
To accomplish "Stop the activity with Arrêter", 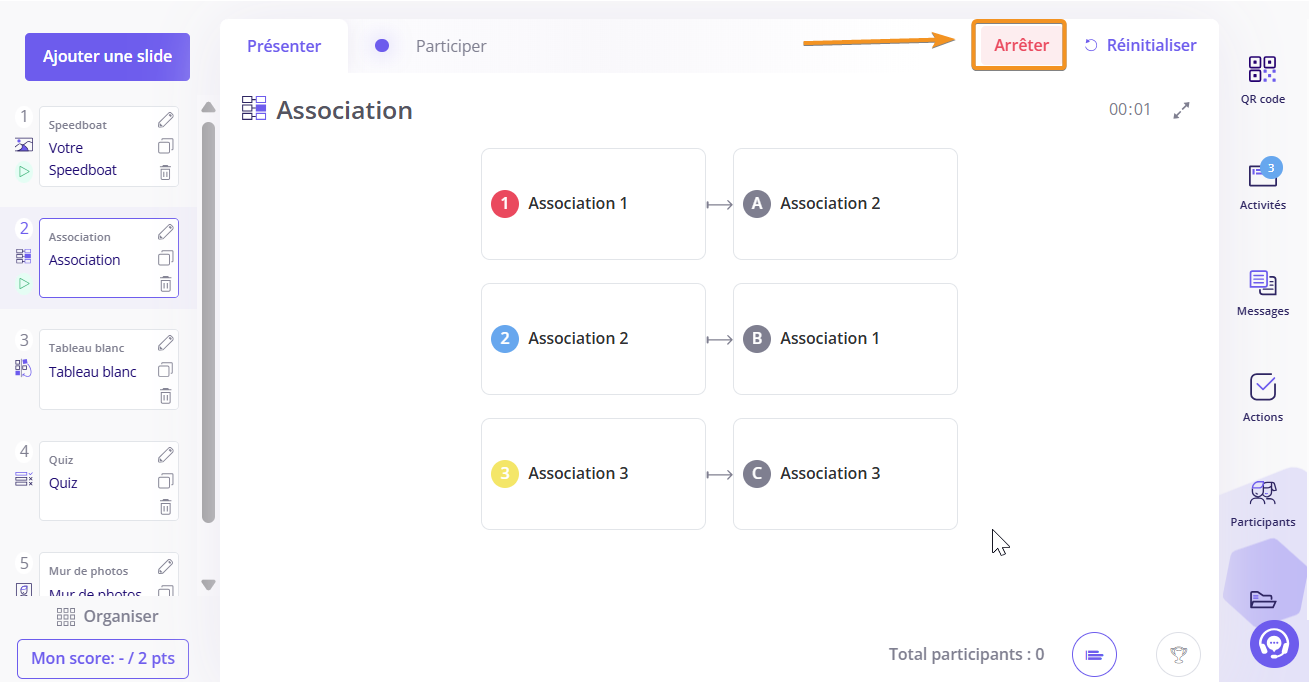I will pyautogui.click(x=1020, y=45).
